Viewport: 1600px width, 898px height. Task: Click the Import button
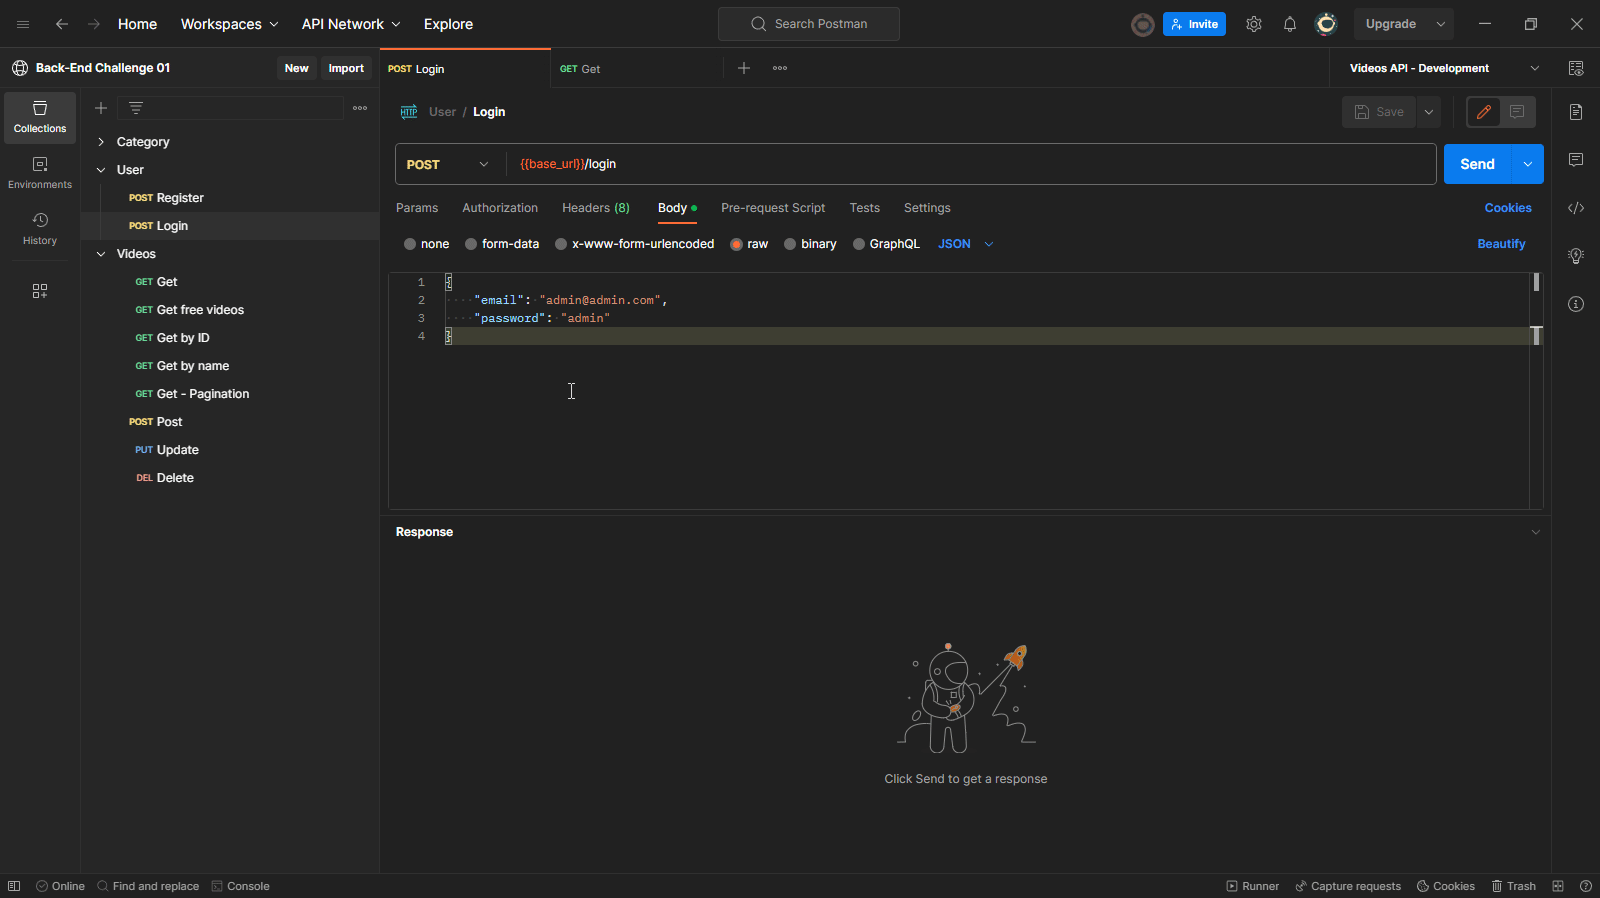click(x=346, y=68)
